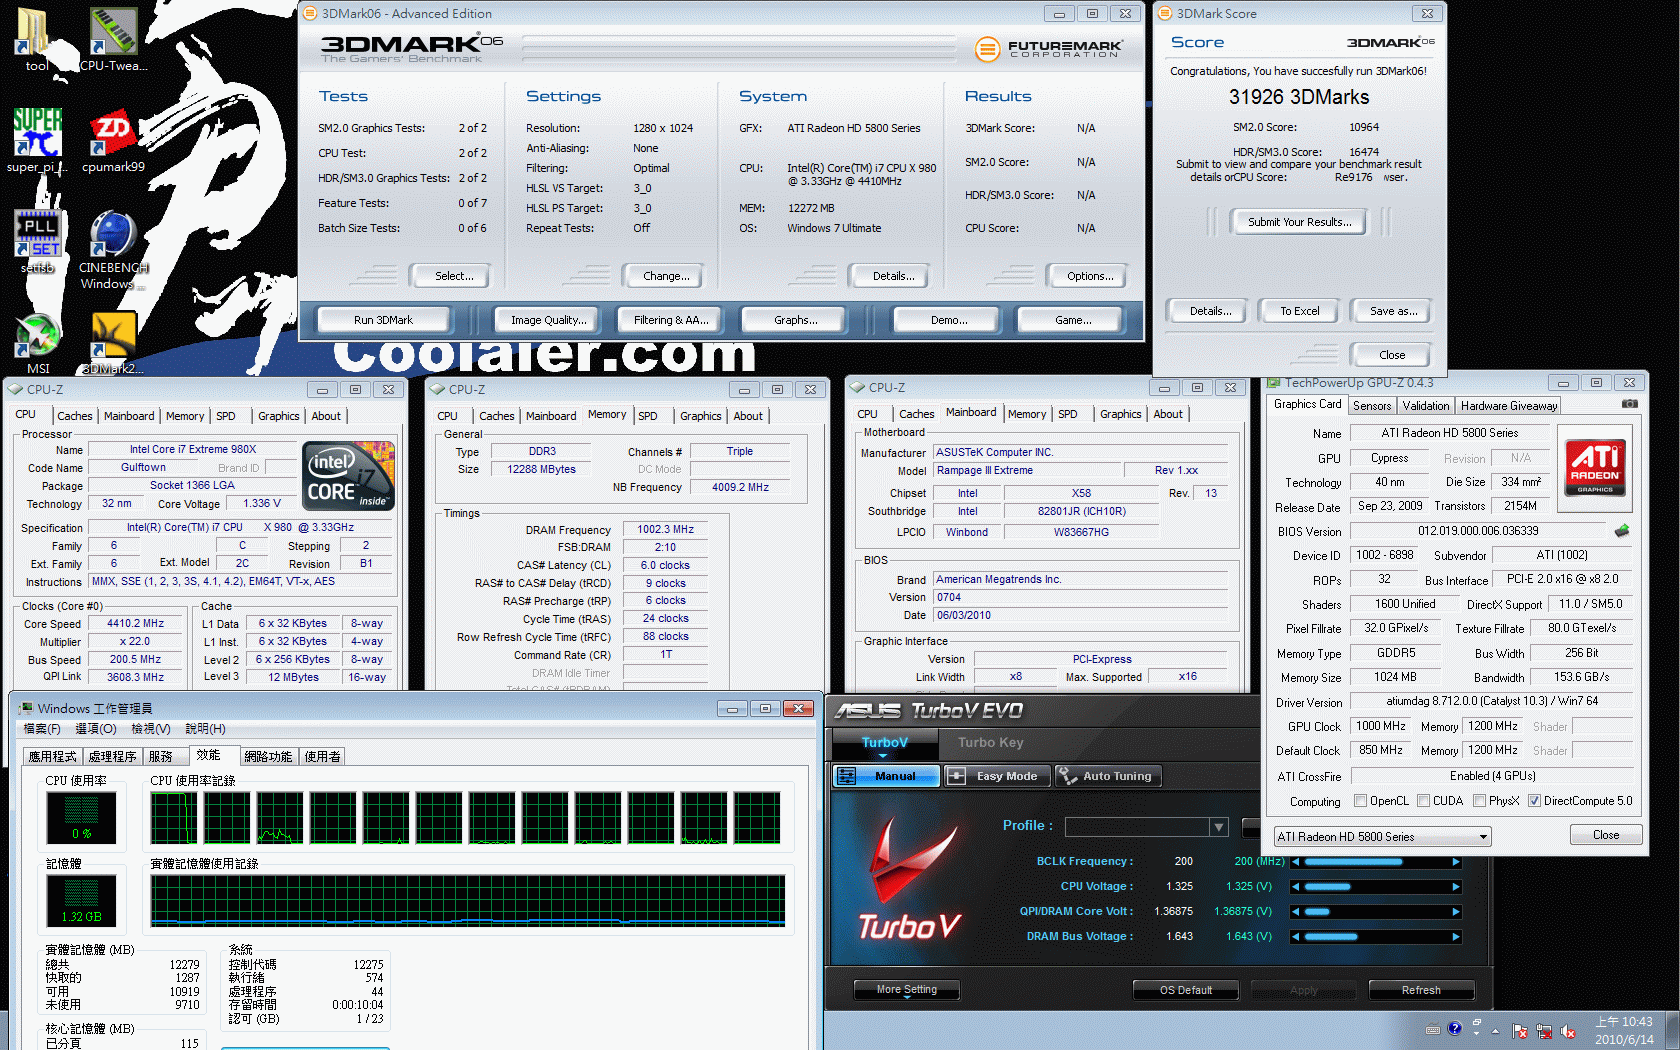Click the muted volume tray icon
Image resolution: width=1680 pixels, height=1050 pixels.
pyautogui.click(x=1568, y=1031)
